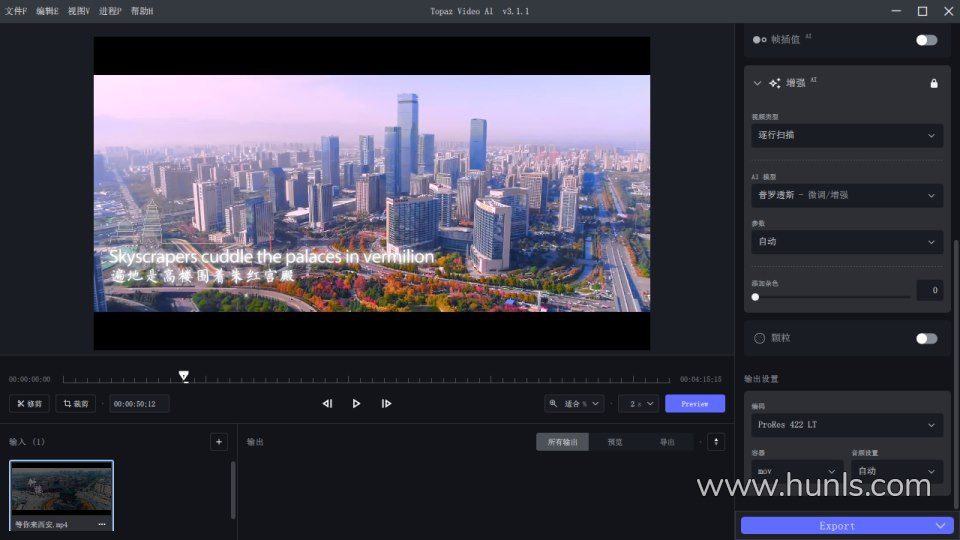Viewport: 960px width, 540px height.
Task: Click the video preview canvas
Action: pyautogui.click(x=372, y=193)
